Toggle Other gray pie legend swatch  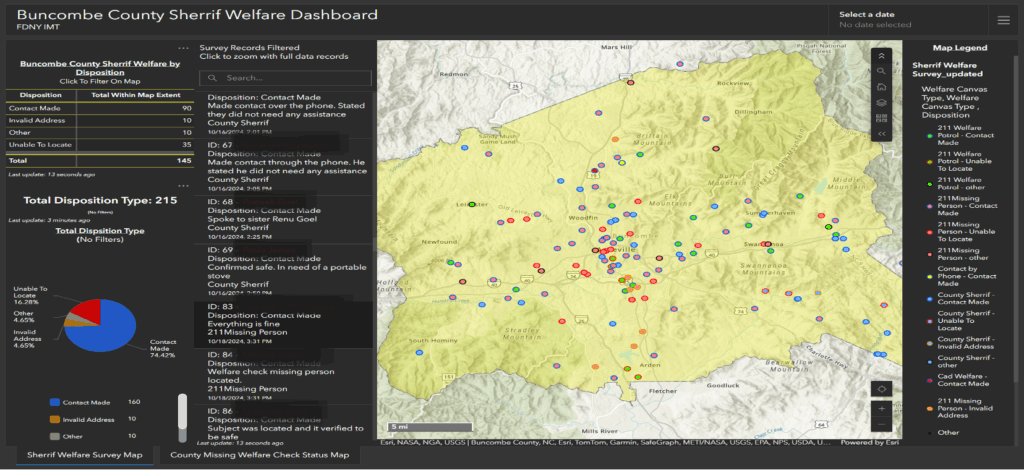55,436
